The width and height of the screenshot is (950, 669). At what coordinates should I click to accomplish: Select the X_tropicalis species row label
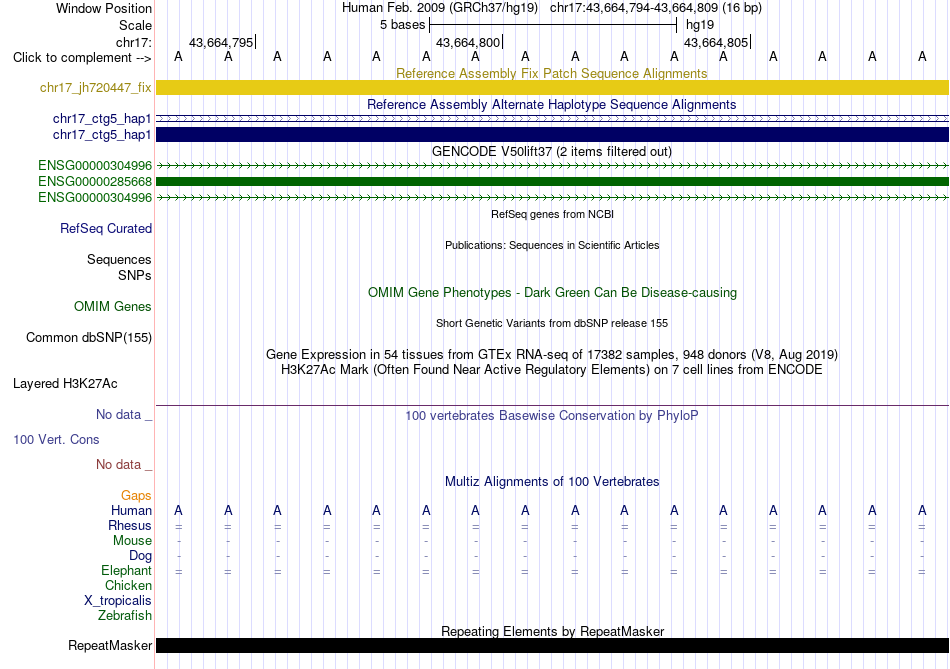118,601
